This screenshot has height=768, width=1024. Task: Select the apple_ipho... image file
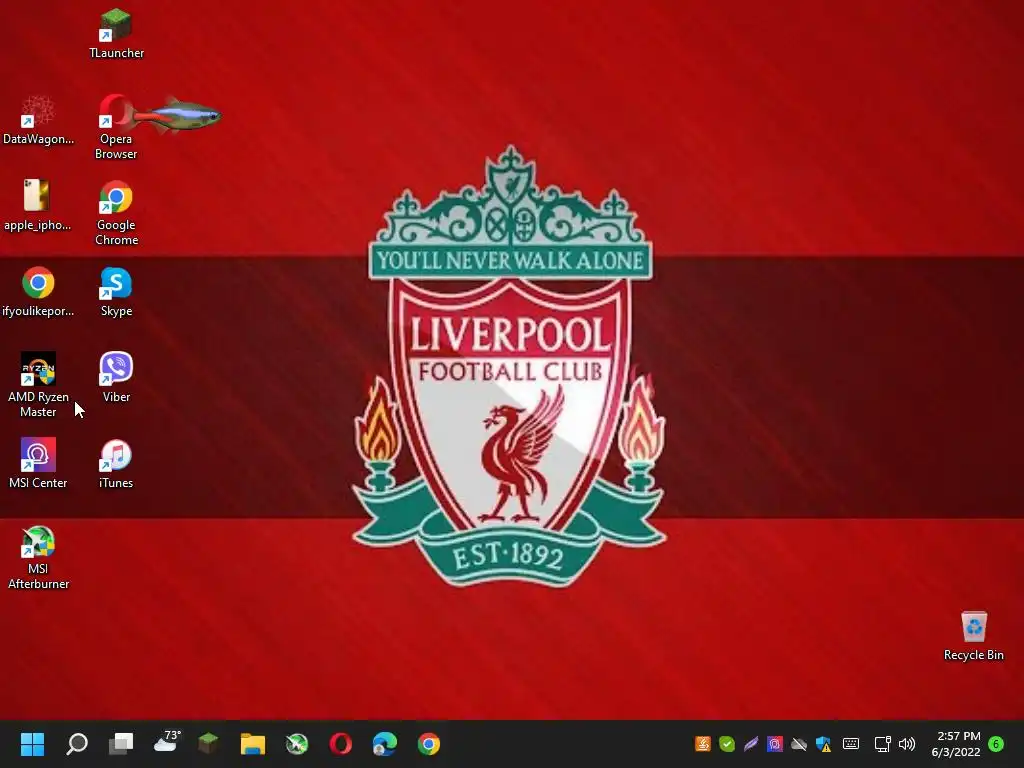click(37, 206)
